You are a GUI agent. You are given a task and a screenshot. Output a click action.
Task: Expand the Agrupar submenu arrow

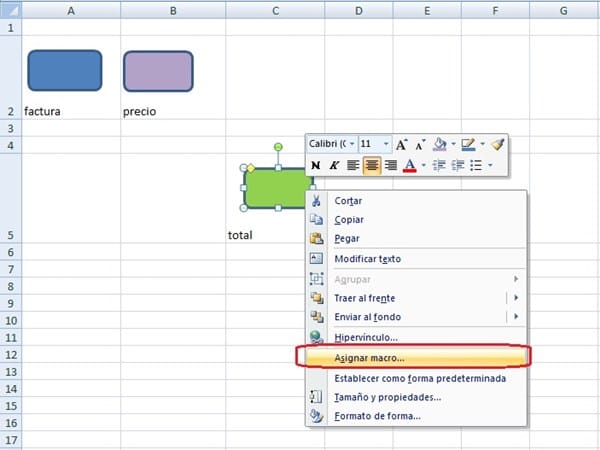pos(516,279)
